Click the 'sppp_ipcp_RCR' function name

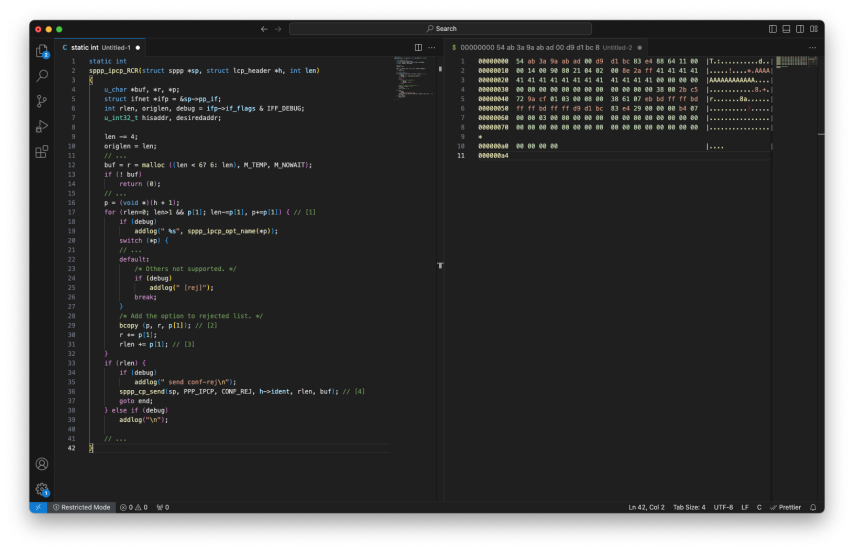pyautogui.click(x=114, y=71)
